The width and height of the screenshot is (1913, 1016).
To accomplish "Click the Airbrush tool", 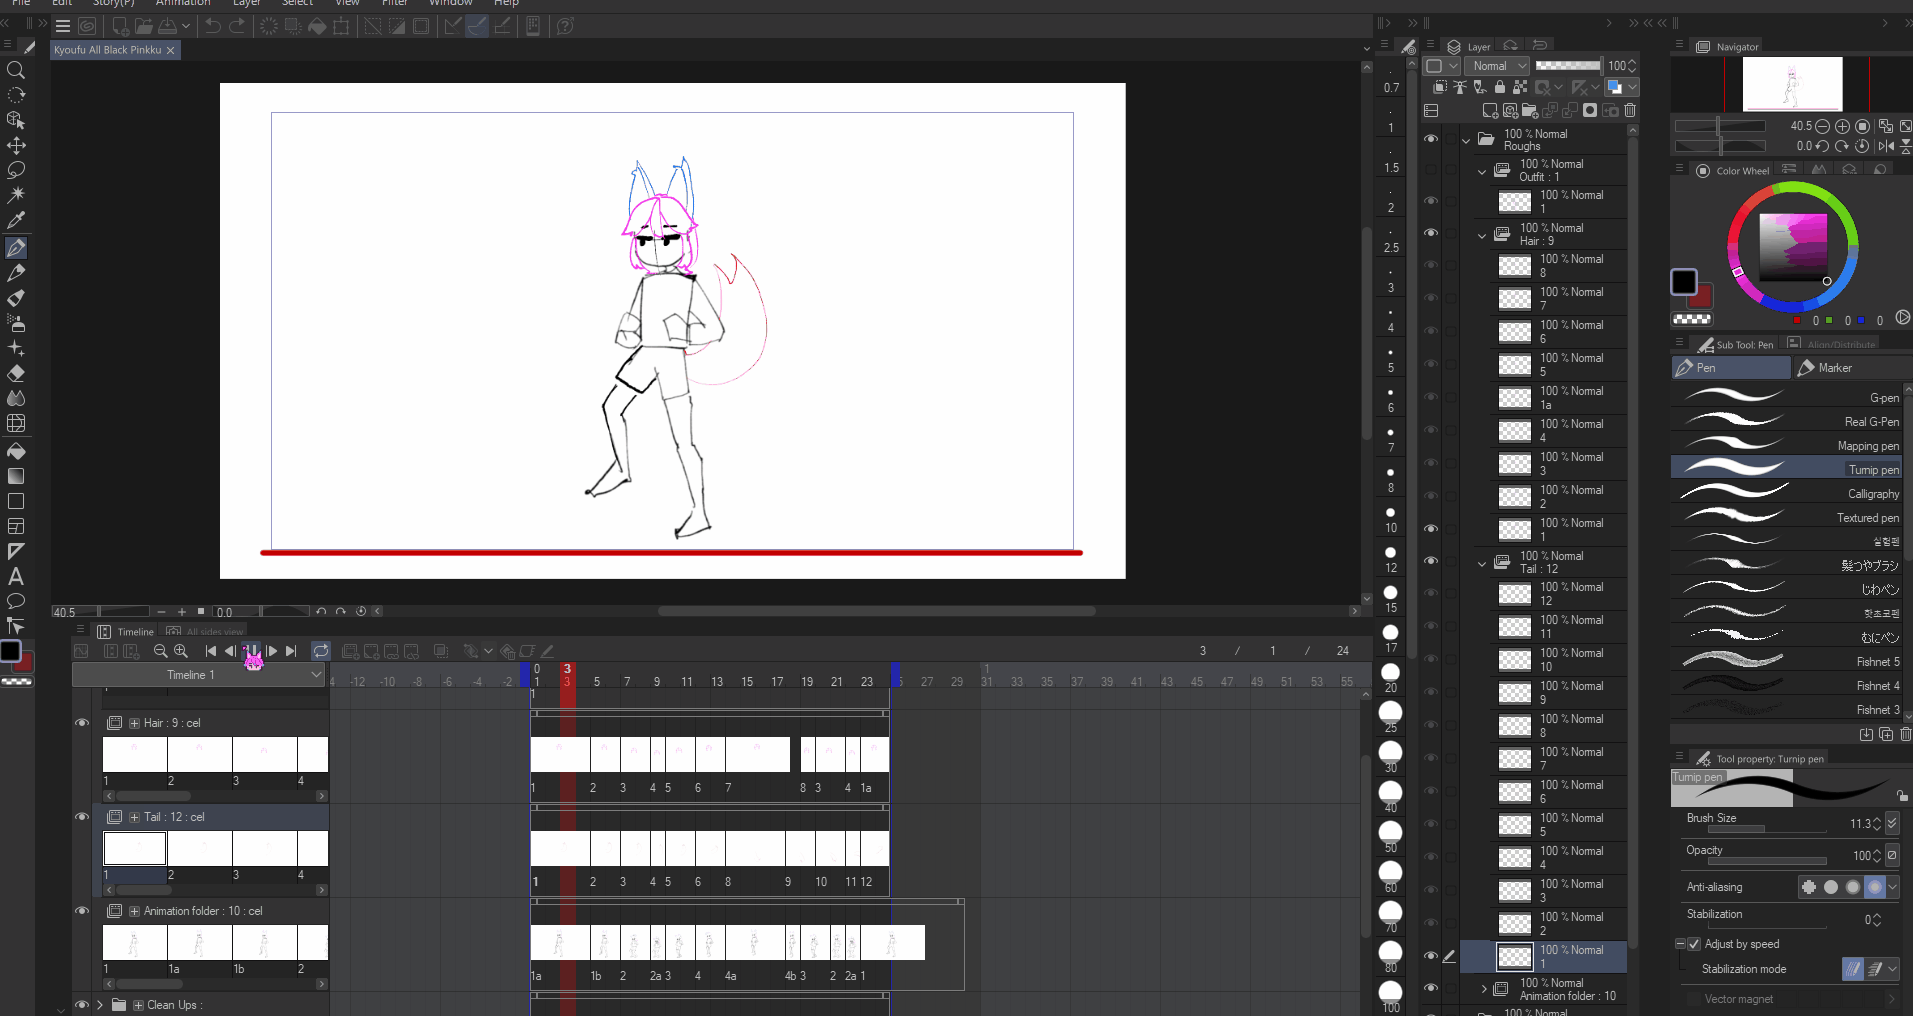I will 16,323.
